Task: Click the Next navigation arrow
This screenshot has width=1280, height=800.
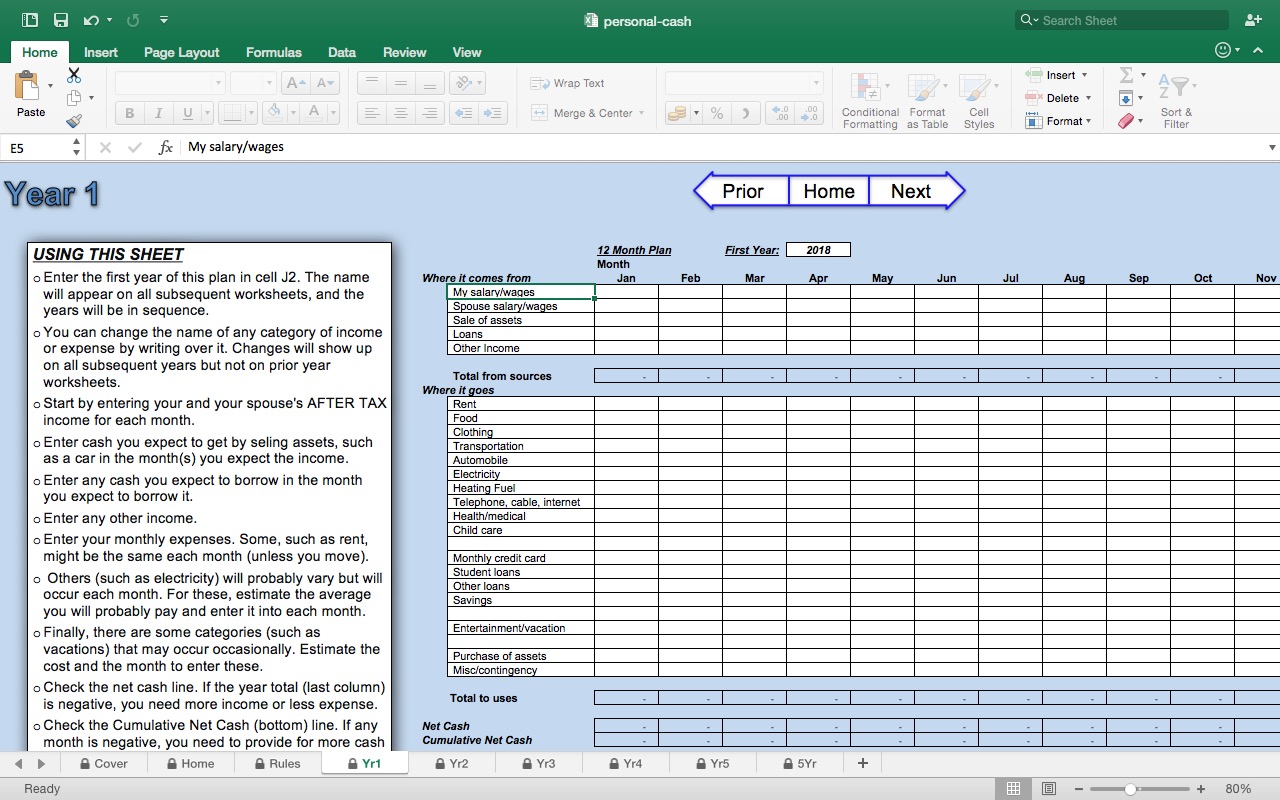Action: tap(911, 190)
